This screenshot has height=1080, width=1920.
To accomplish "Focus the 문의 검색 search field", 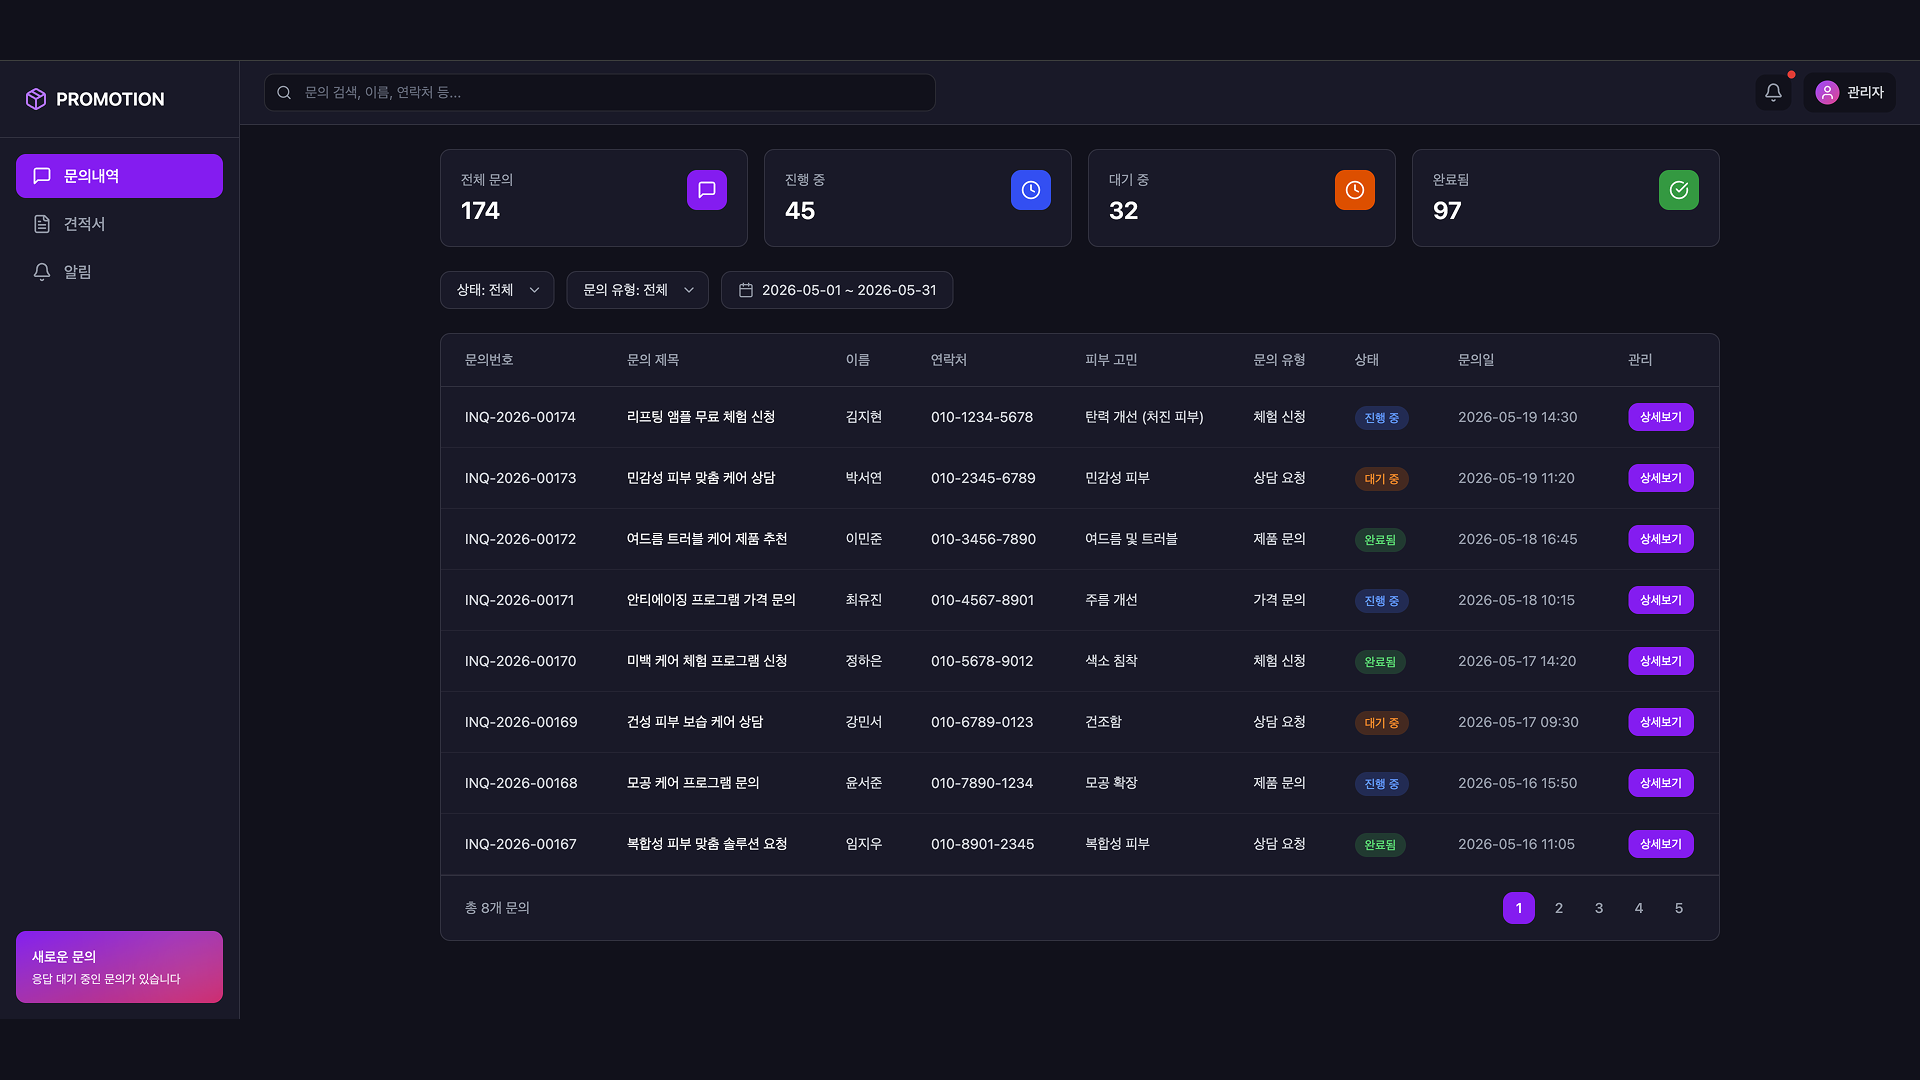I will [x=600, y=92].
